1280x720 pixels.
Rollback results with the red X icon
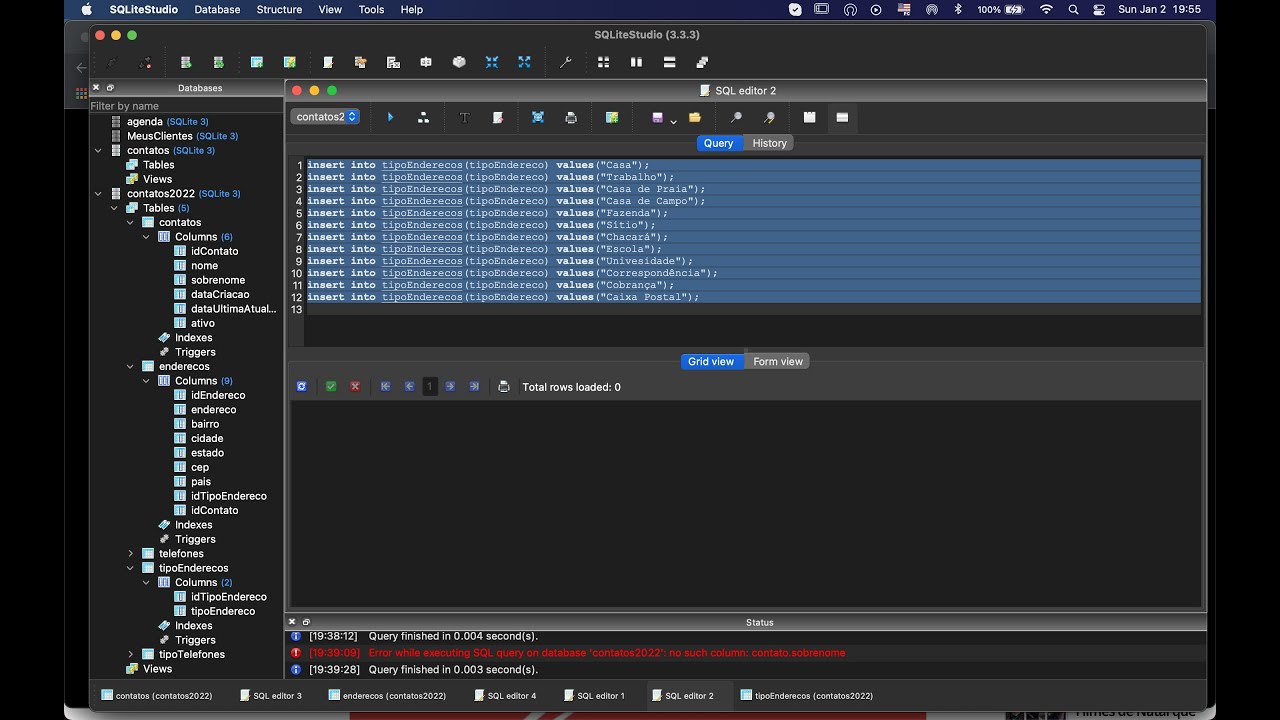pos(355,386)
